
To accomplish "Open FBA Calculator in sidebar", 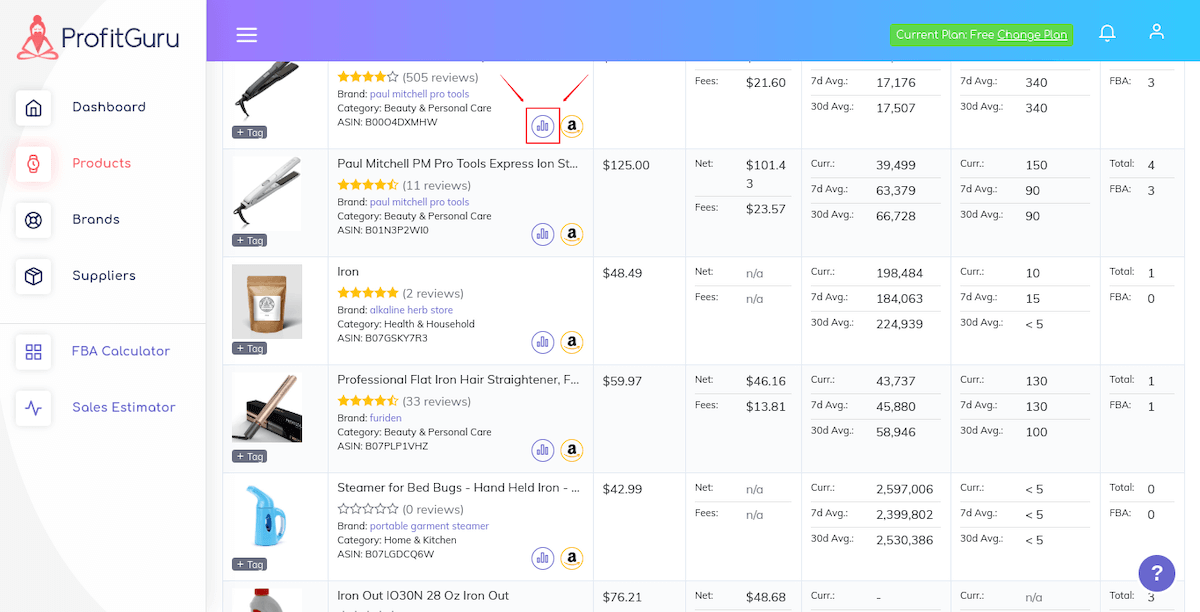I will [x=121, y=351].
